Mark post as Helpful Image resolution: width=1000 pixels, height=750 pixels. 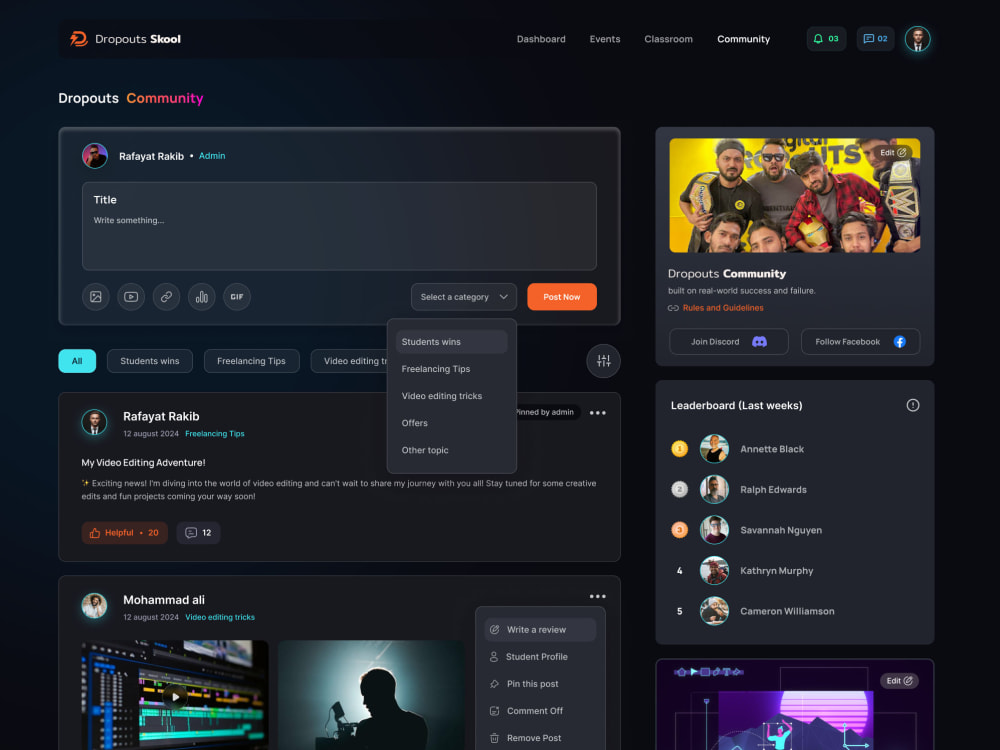[124, 533]
